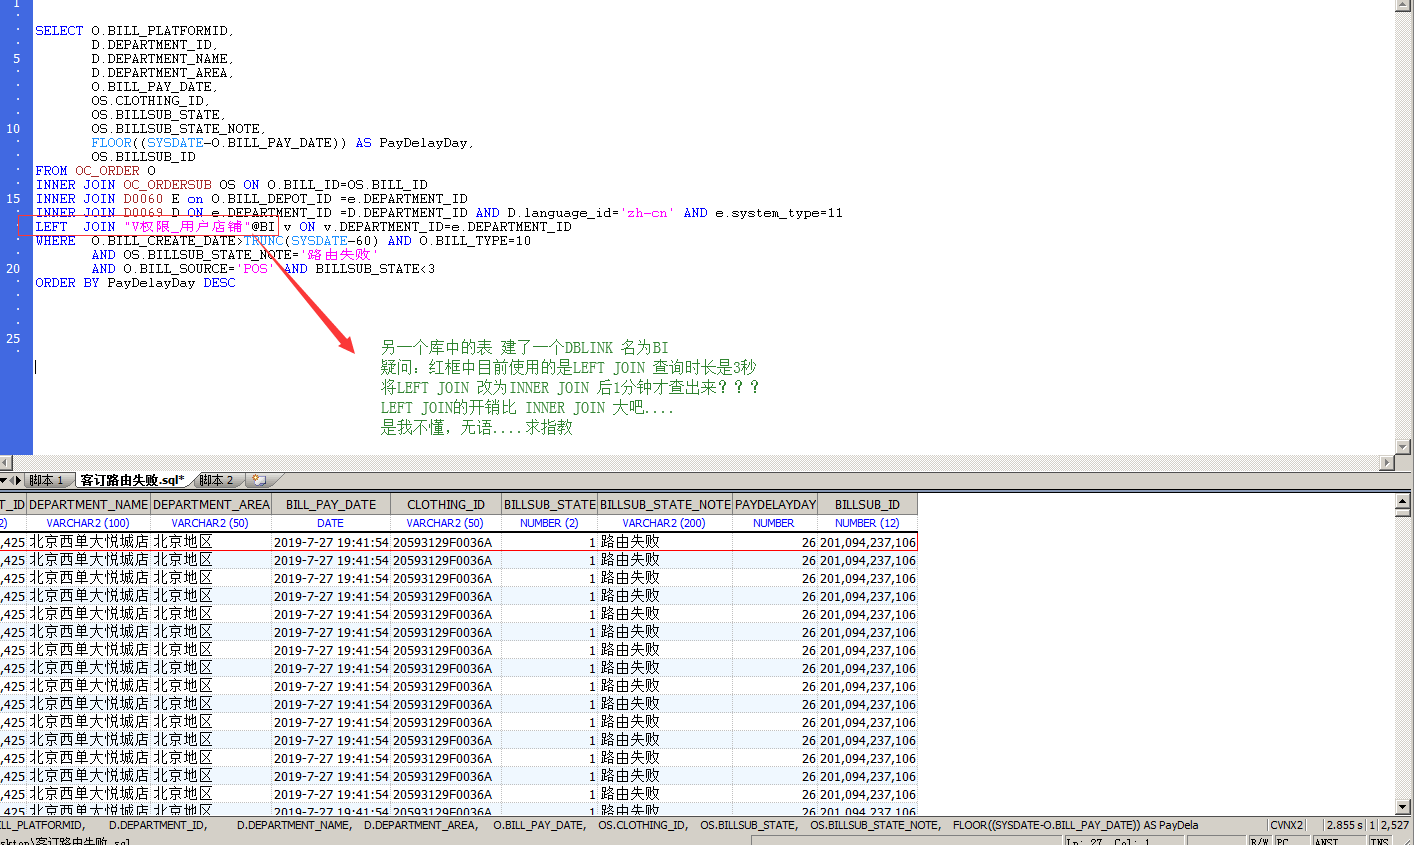Viewport: 1414px width, 845px height.
Task: Click editor vertical scrollbar down arrow
Action: [1404, 447]
